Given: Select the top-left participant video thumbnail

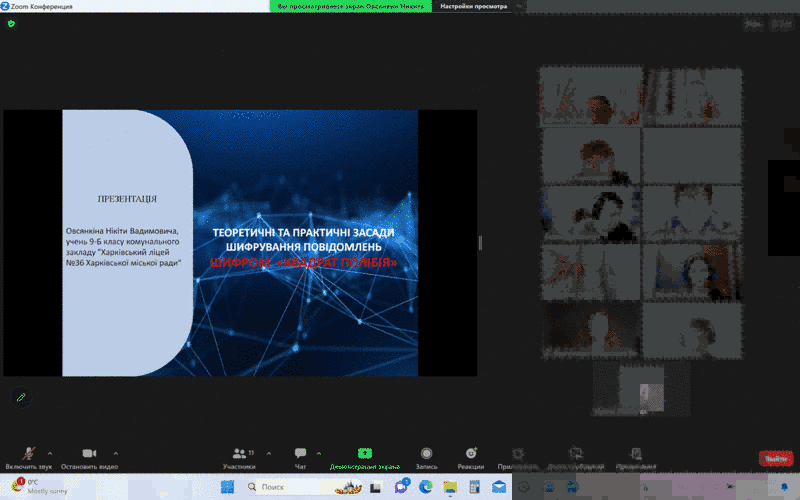Looking at the screenshot, I should [x=590, y=97].
